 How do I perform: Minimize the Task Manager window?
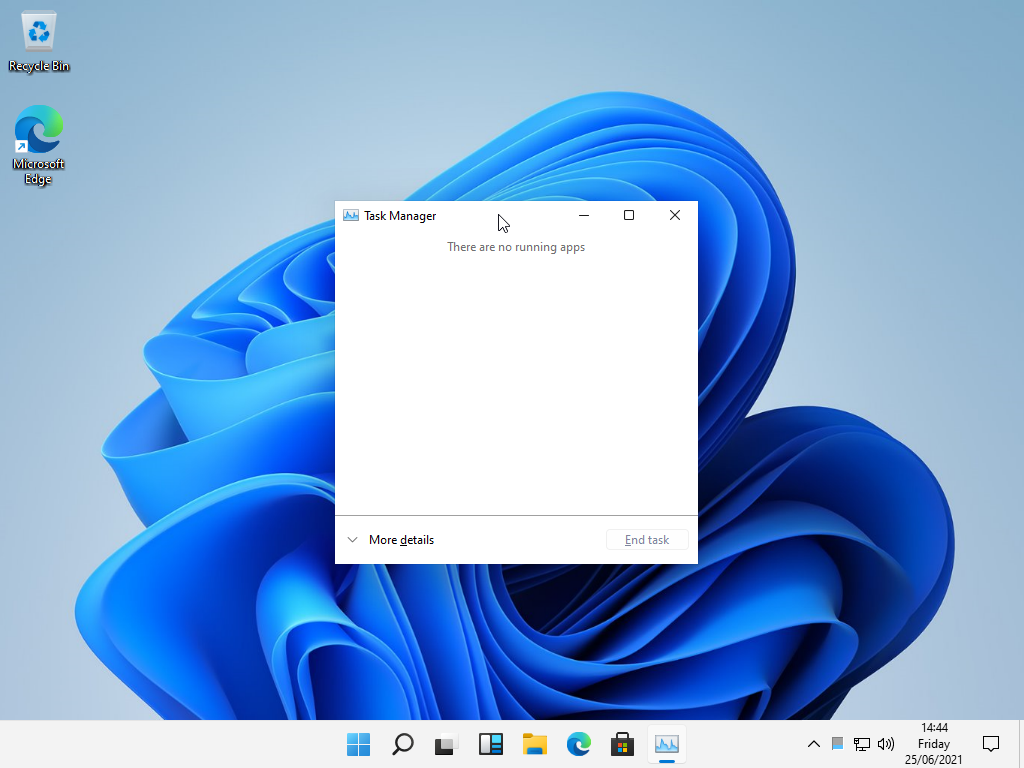pos(584,216)
